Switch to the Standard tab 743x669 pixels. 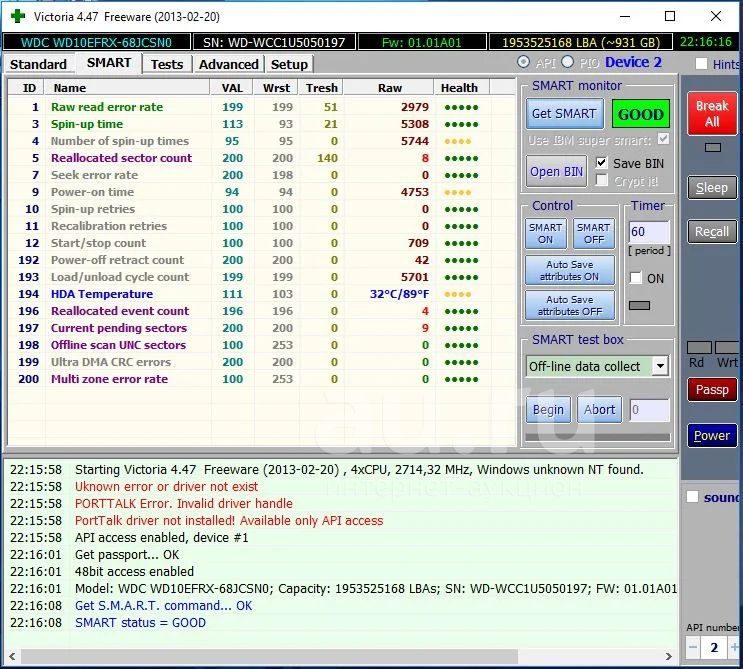[38, 64]
